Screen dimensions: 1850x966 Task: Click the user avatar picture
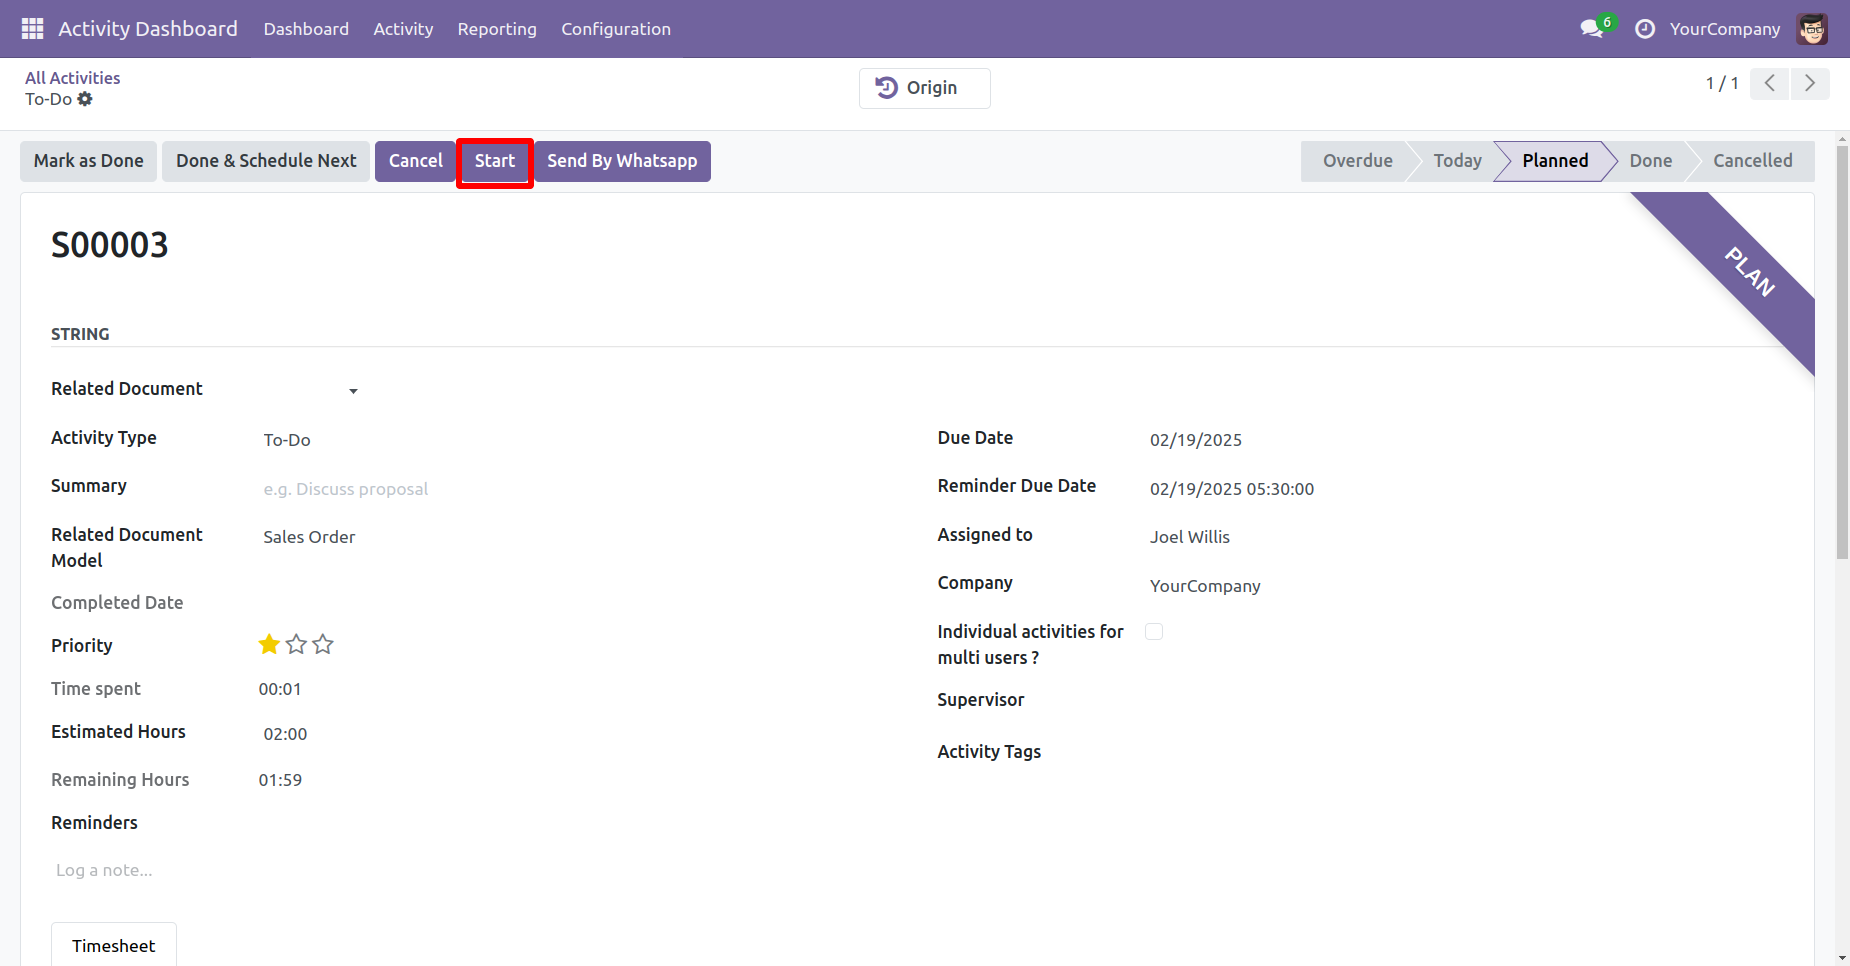pyautogui.click(x=1812, y=29)
